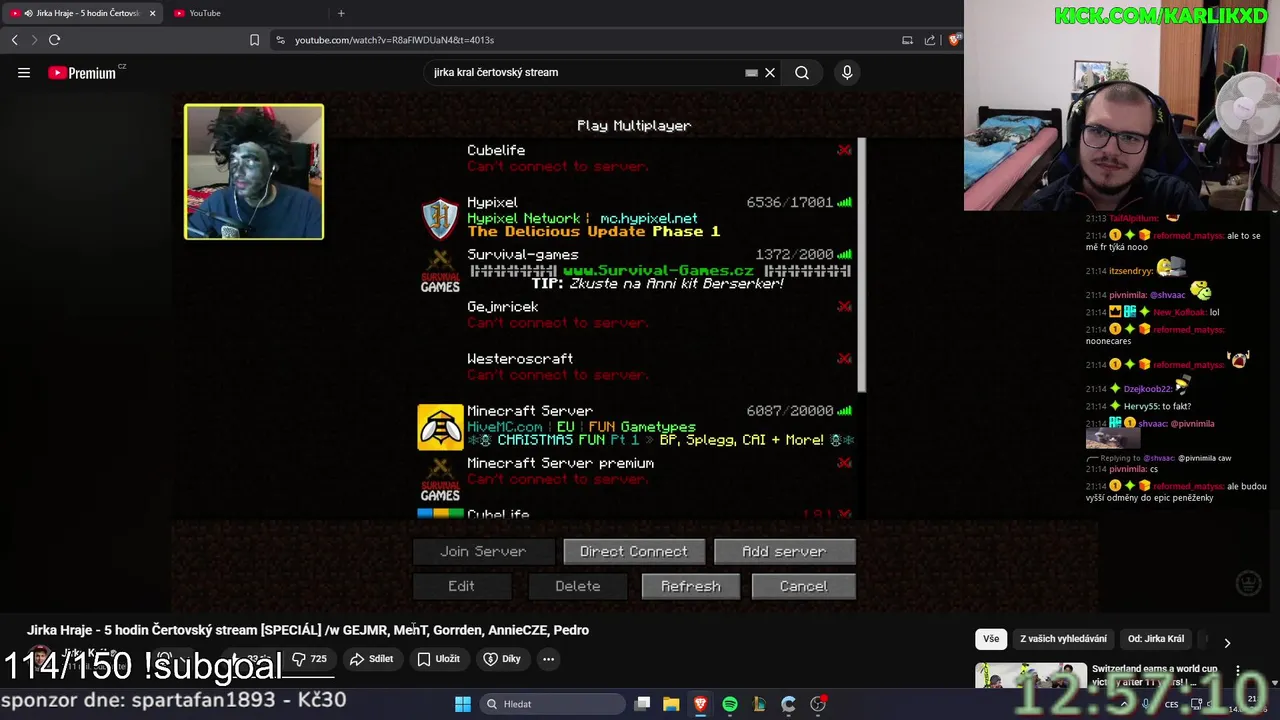Select Survival-games server logo
This screenshot has width=1280, height=720.
[x=440, y=271]
